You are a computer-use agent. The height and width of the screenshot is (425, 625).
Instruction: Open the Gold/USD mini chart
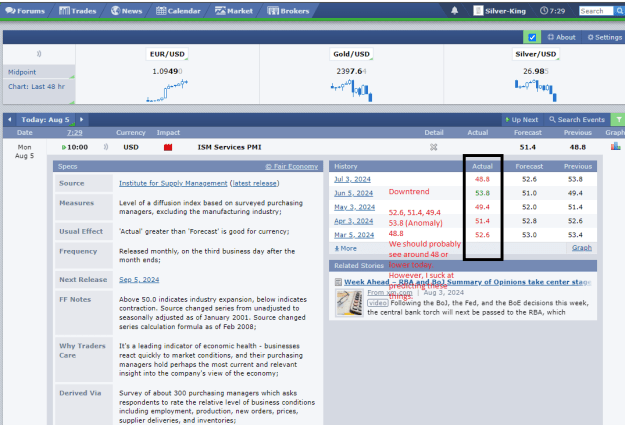tap(351, 91)
